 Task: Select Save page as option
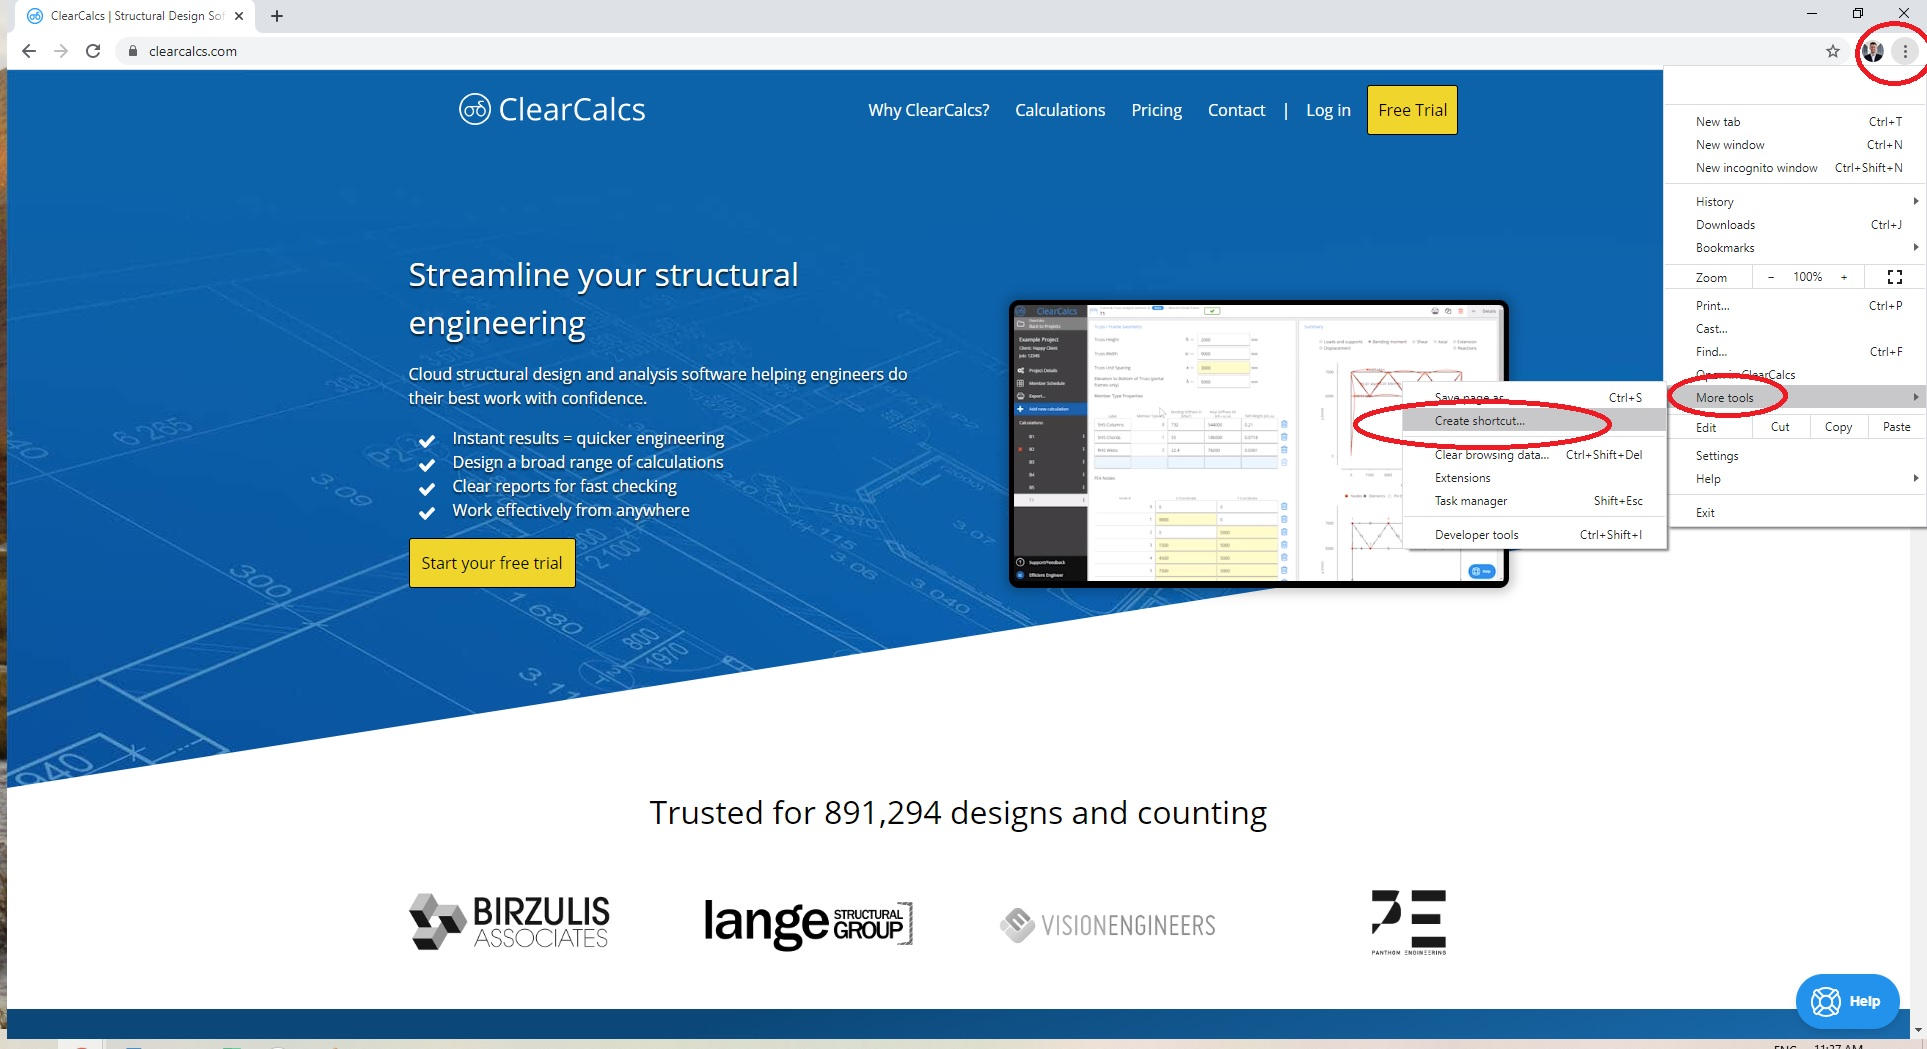[x=1534, y=397]
